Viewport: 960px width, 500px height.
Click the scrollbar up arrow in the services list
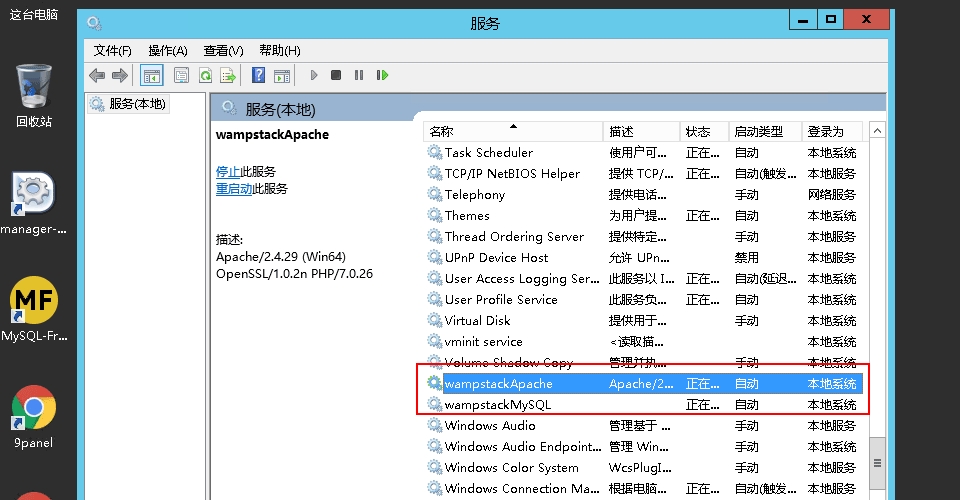click(x=876, y=131)
